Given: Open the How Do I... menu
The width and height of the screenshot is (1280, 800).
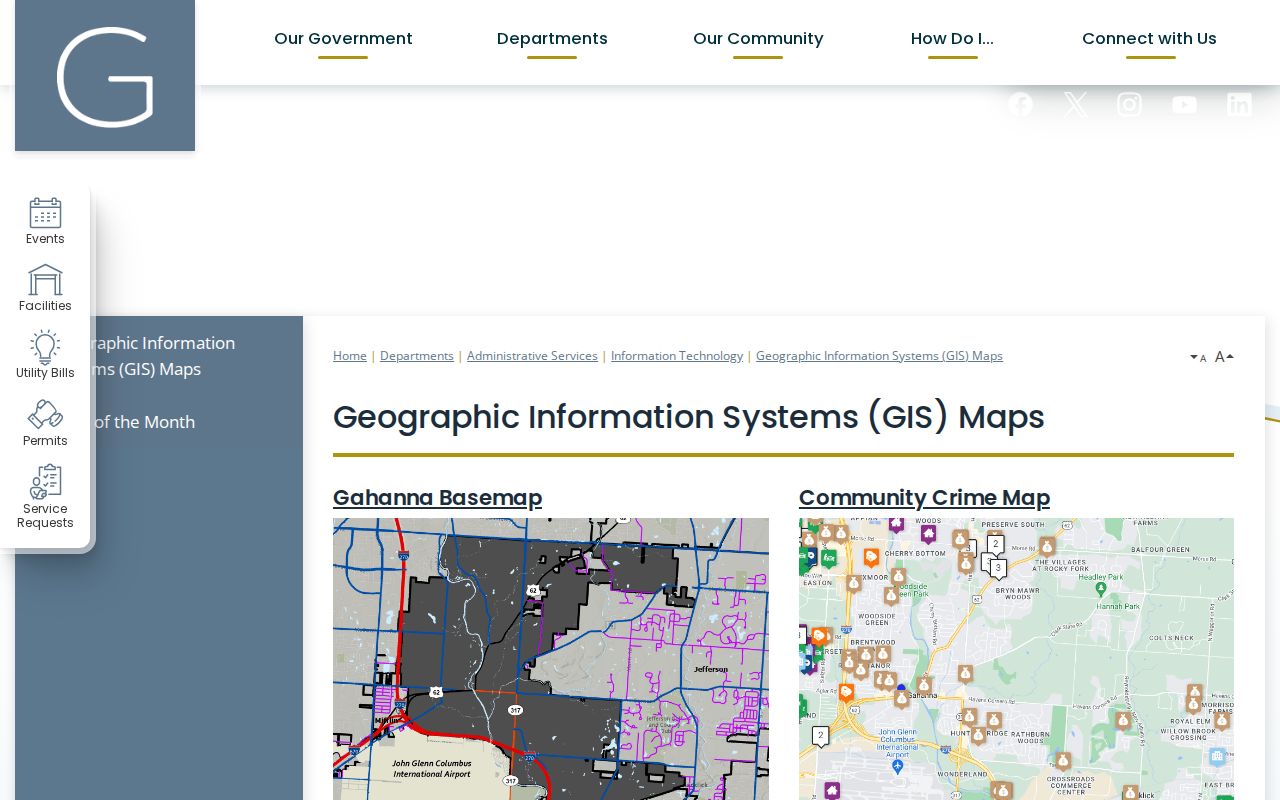Looking at the screenshot, I should [x=952, y=39].
